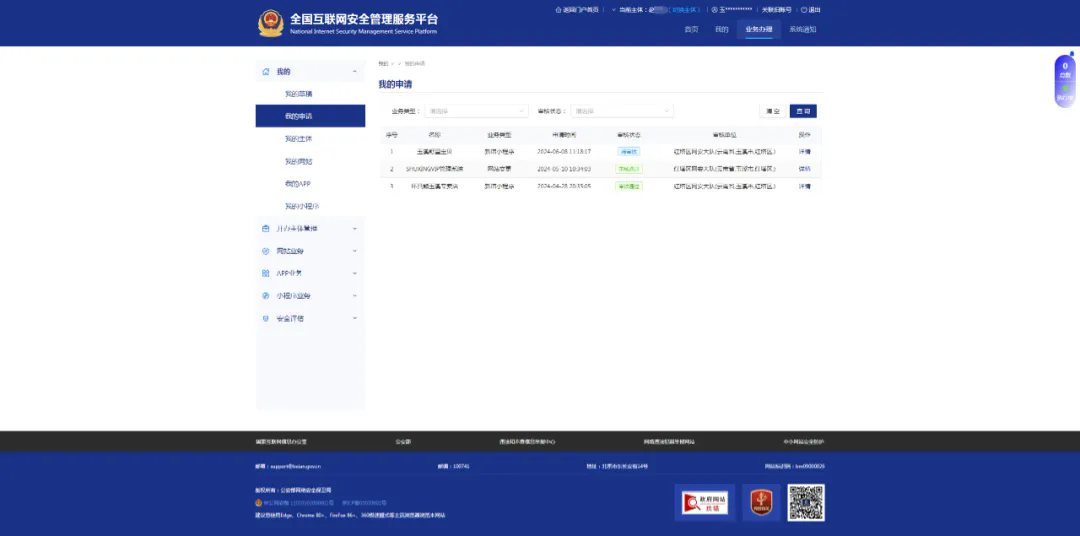This screenshot has width=1080, height=536.
Task: Collapse the 我的 sidebar section chevron
Action: 355,72
